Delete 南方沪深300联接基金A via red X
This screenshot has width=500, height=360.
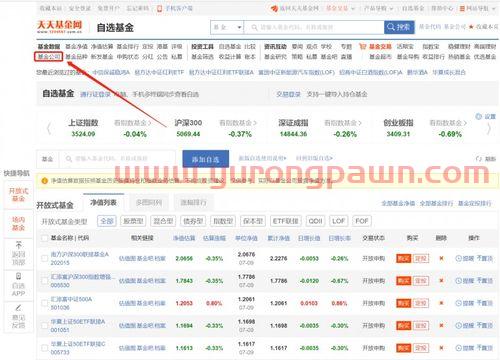[441, 258]
